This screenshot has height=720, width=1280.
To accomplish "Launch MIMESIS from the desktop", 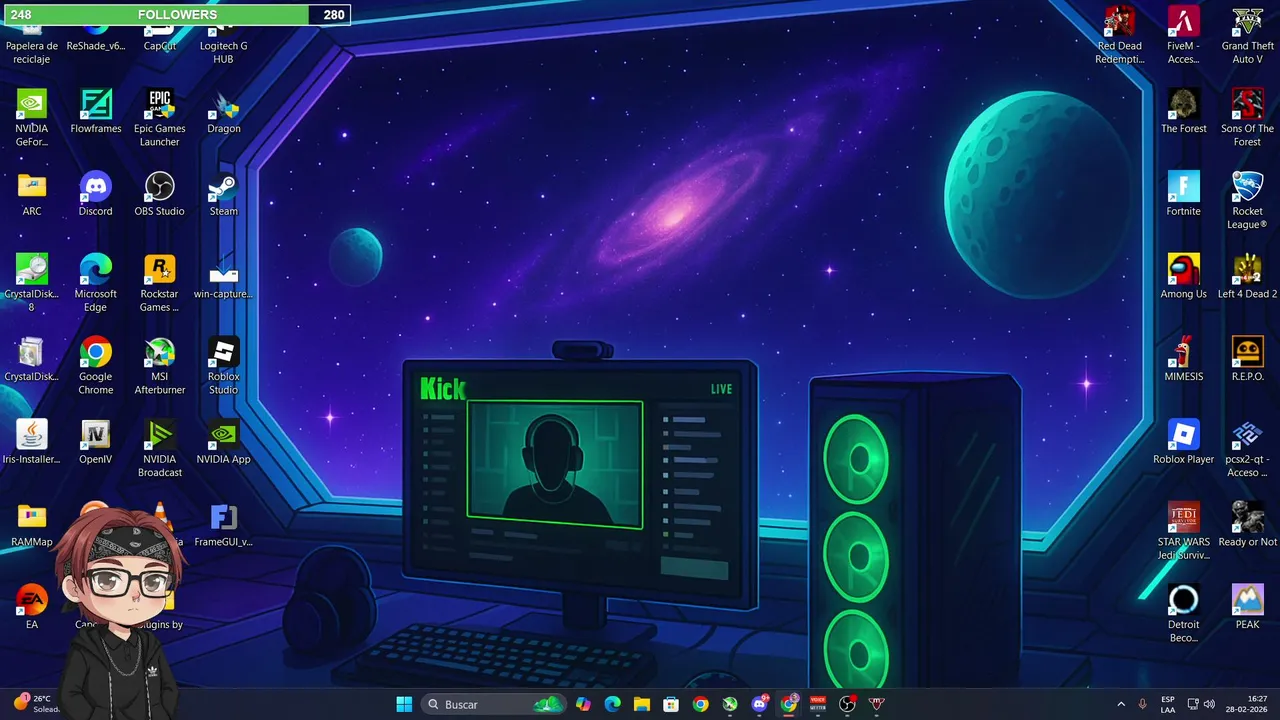I will point(1184,360).
